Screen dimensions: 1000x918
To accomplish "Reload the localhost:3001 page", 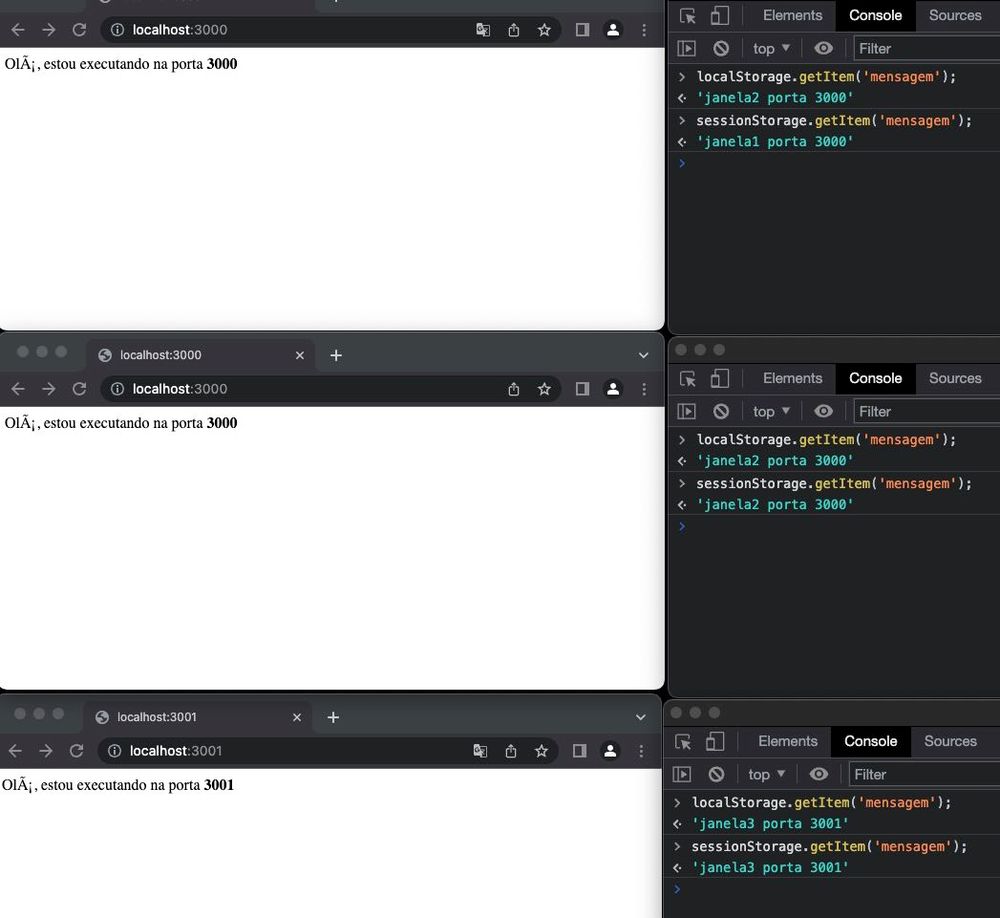I will 76,751.
